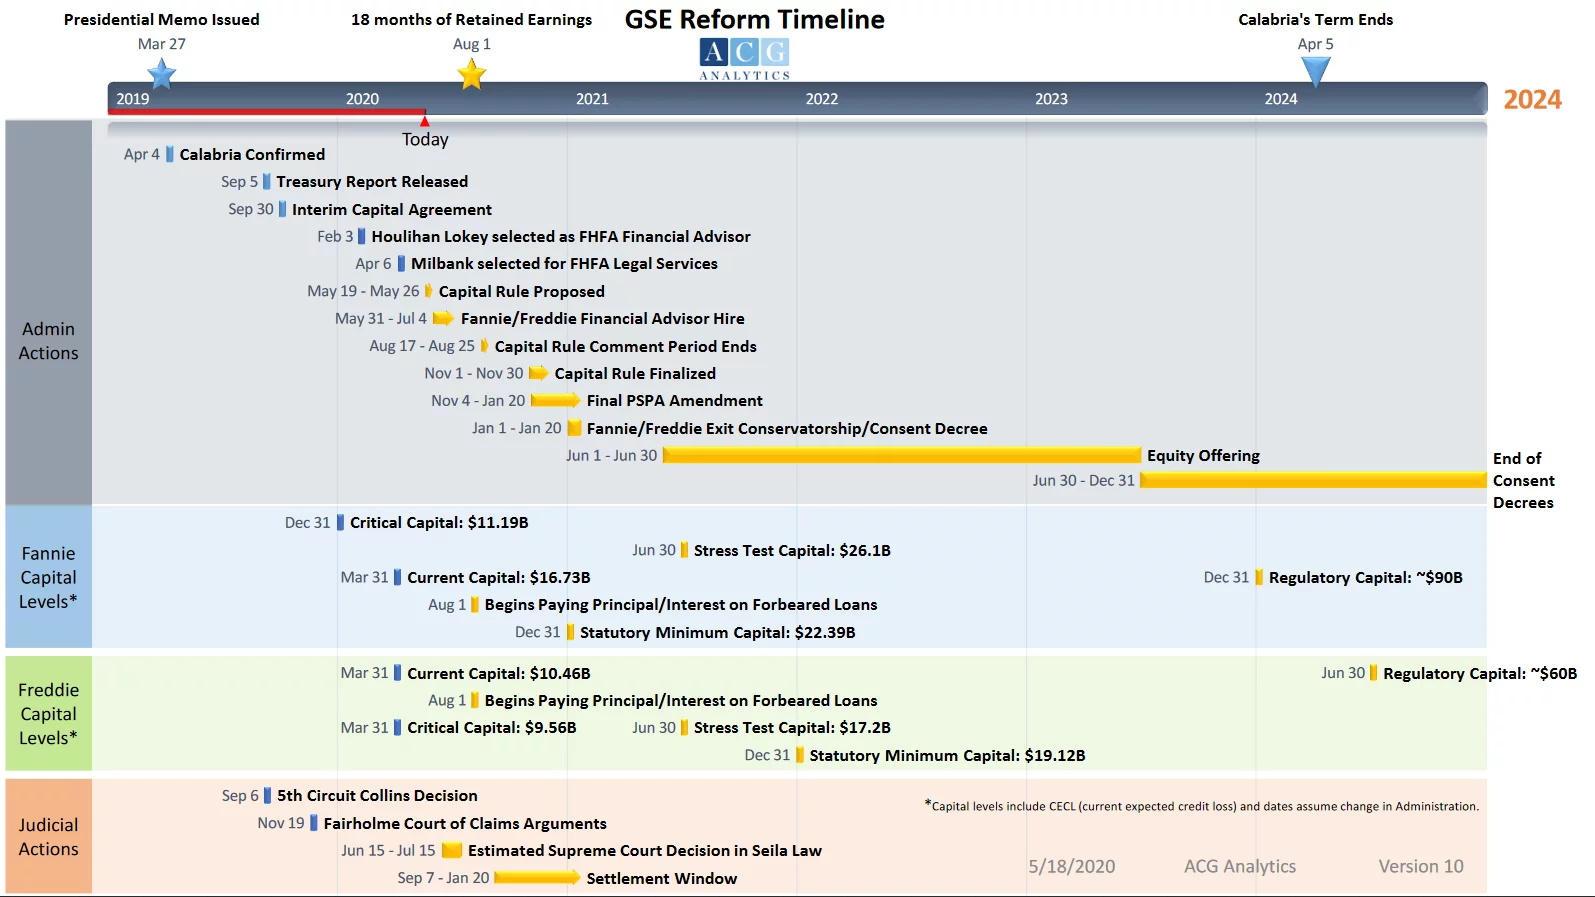Select the Judicial Actions category block

(48, 836)
